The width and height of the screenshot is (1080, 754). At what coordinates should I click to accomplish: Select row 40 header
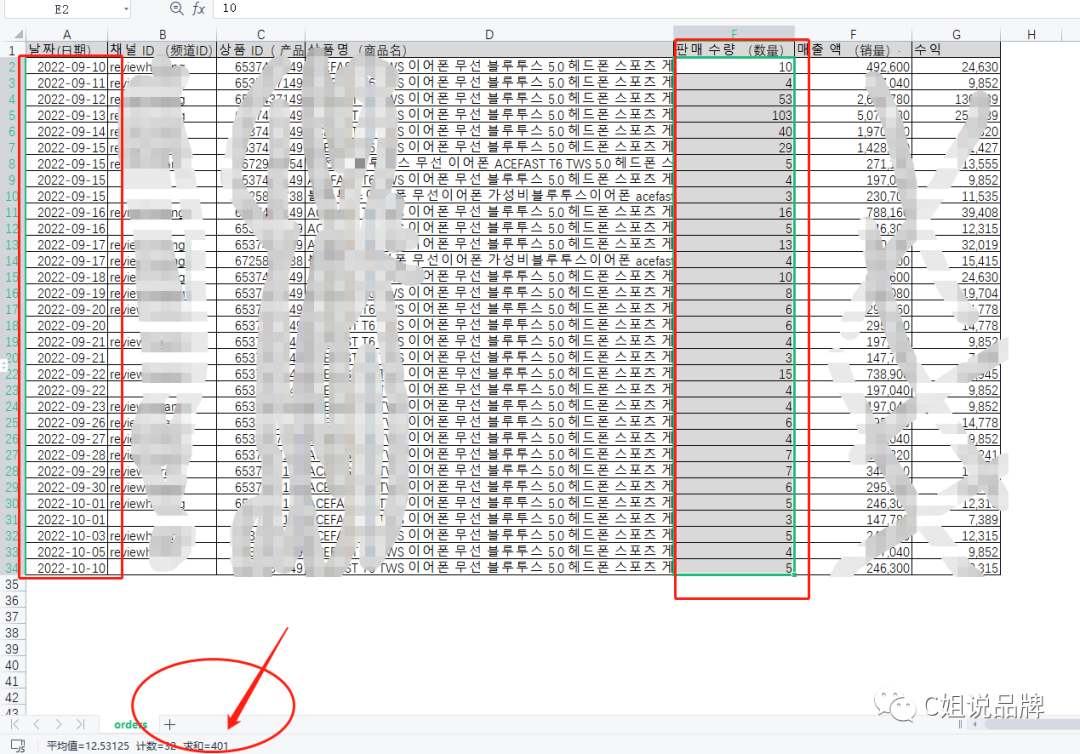pyautogui.click(x=12, y=665)
